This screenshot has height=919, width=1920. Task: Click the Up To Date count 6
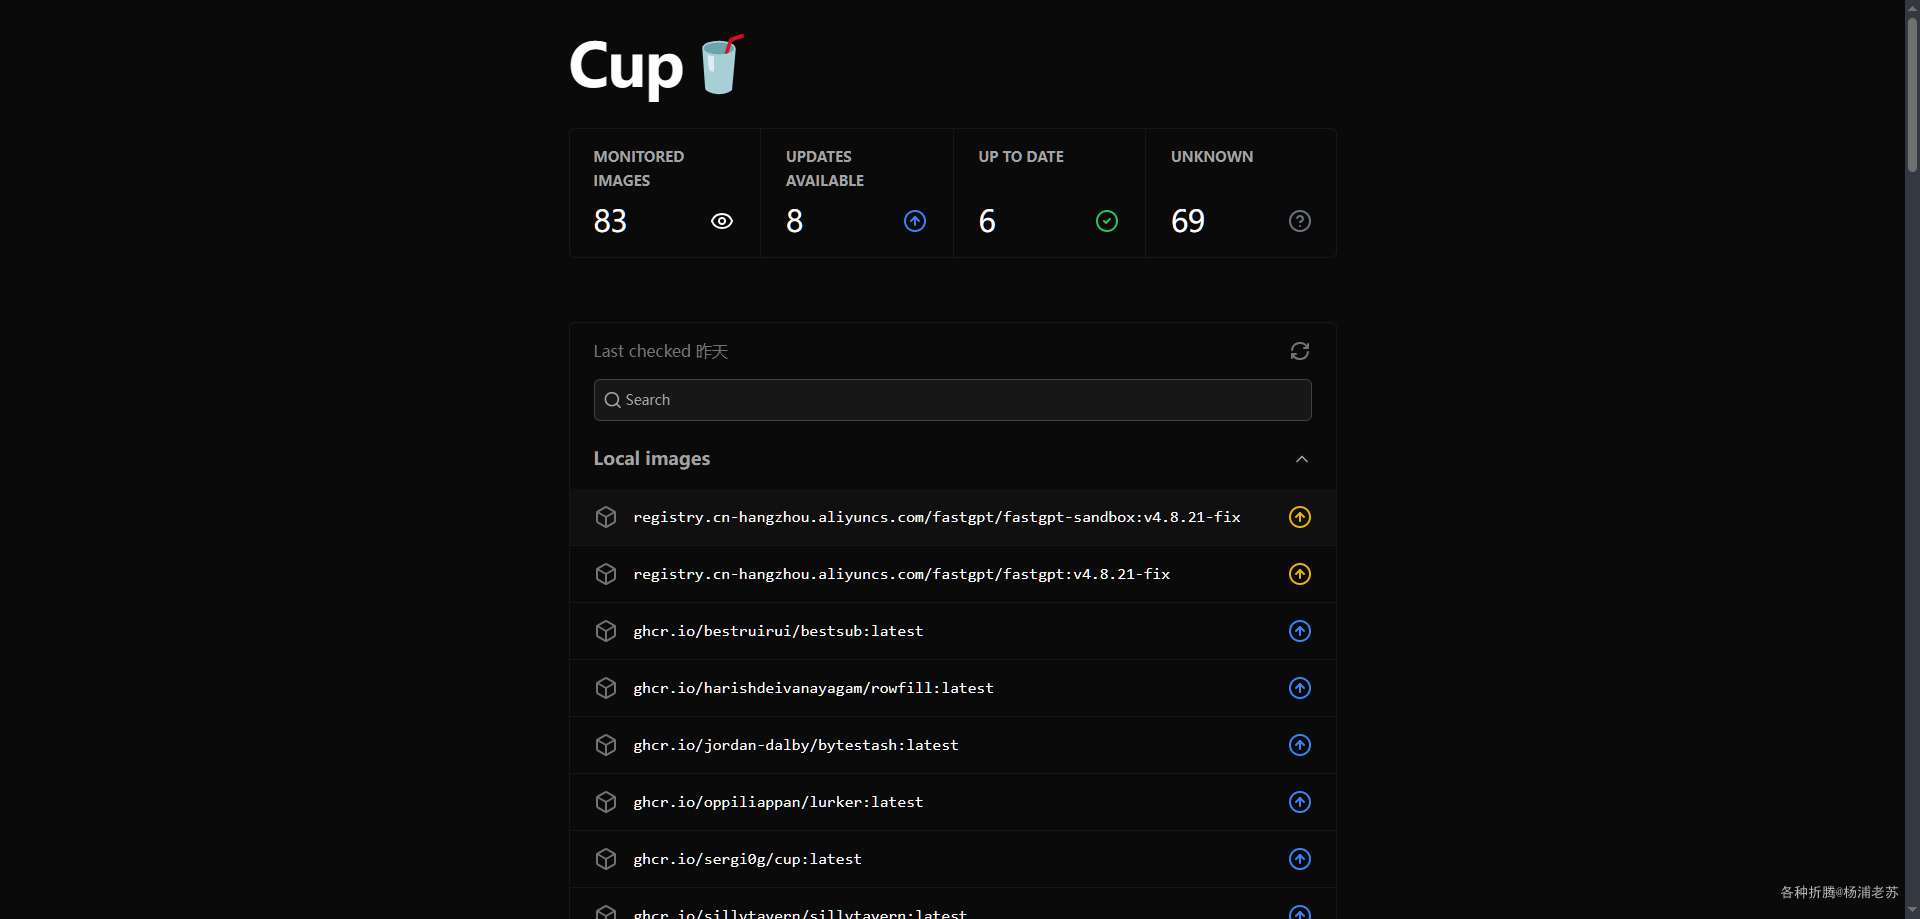pyautogui.click(x=987, y=221)
